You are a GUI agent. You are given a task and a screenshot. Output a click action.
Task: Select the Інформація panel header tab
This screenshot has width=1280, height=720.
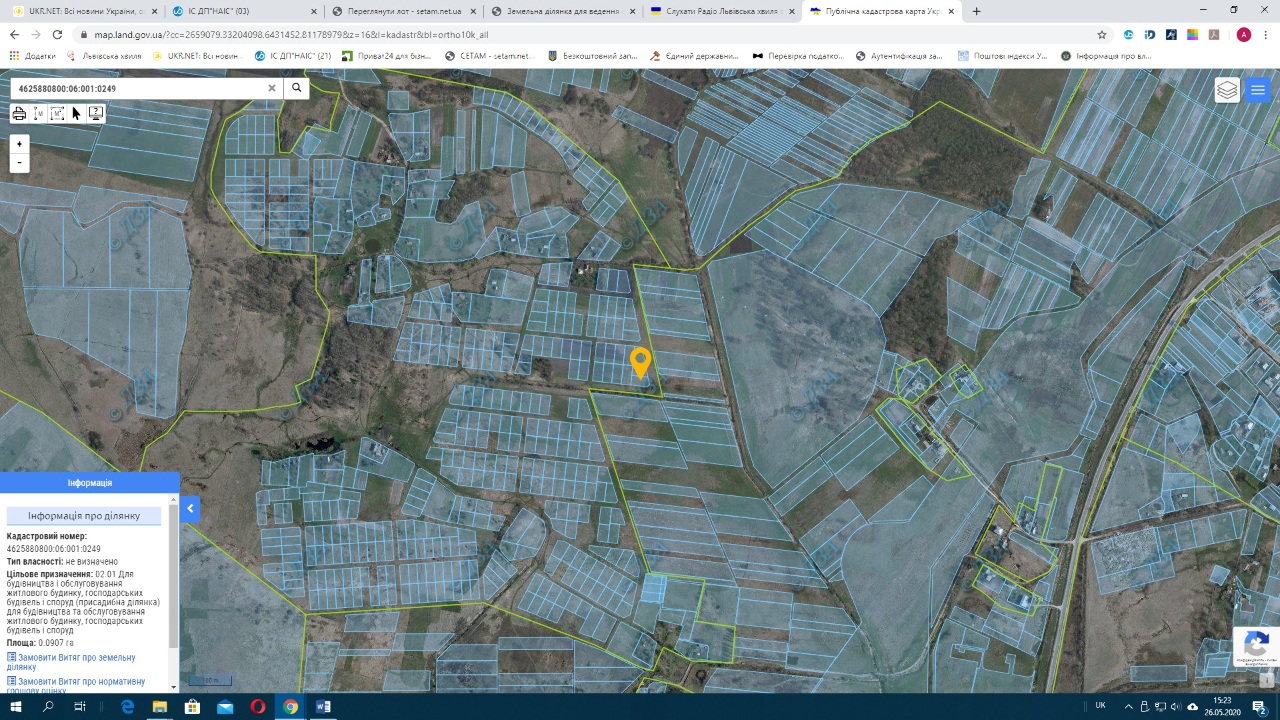(90, 482)
